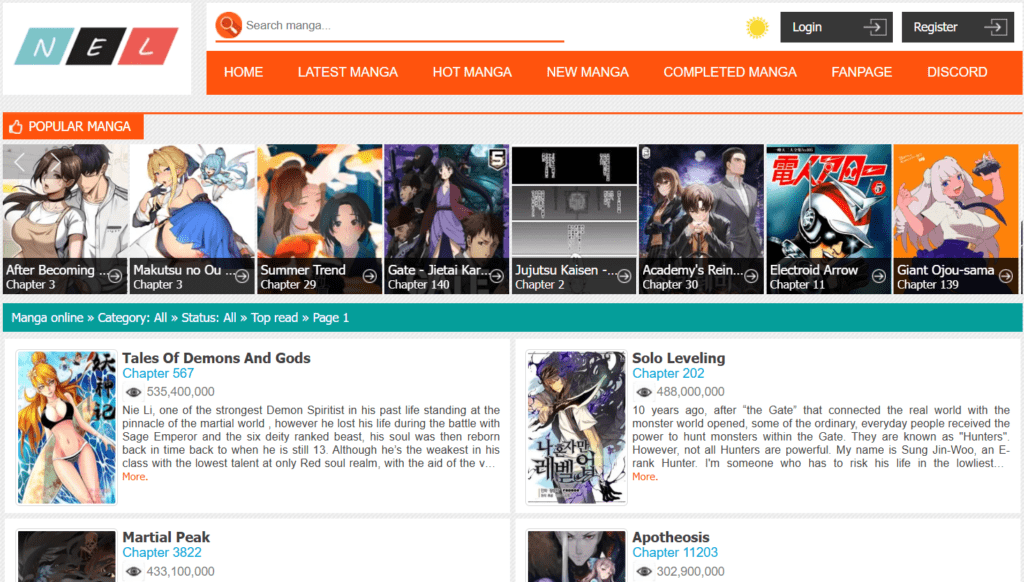1024x582 pixels.
Task: Open Electroid Arrow Chapter 11 link
Action: coord(797,285)
